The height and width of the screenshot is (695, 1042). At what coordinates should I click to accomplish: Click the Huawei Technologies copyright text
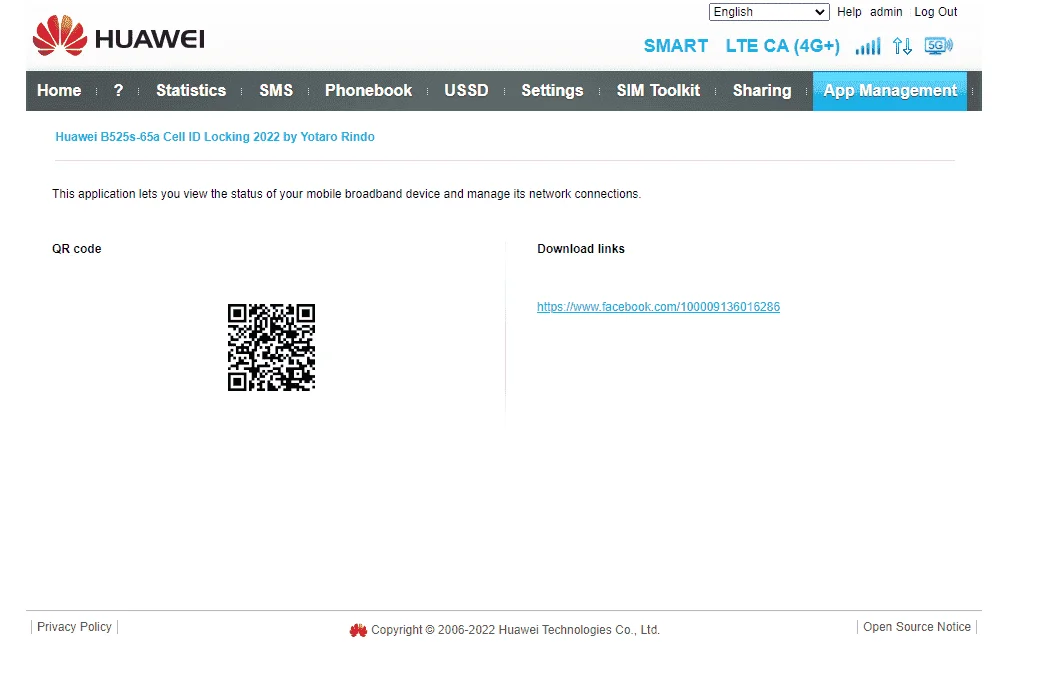tap(515, 630)
